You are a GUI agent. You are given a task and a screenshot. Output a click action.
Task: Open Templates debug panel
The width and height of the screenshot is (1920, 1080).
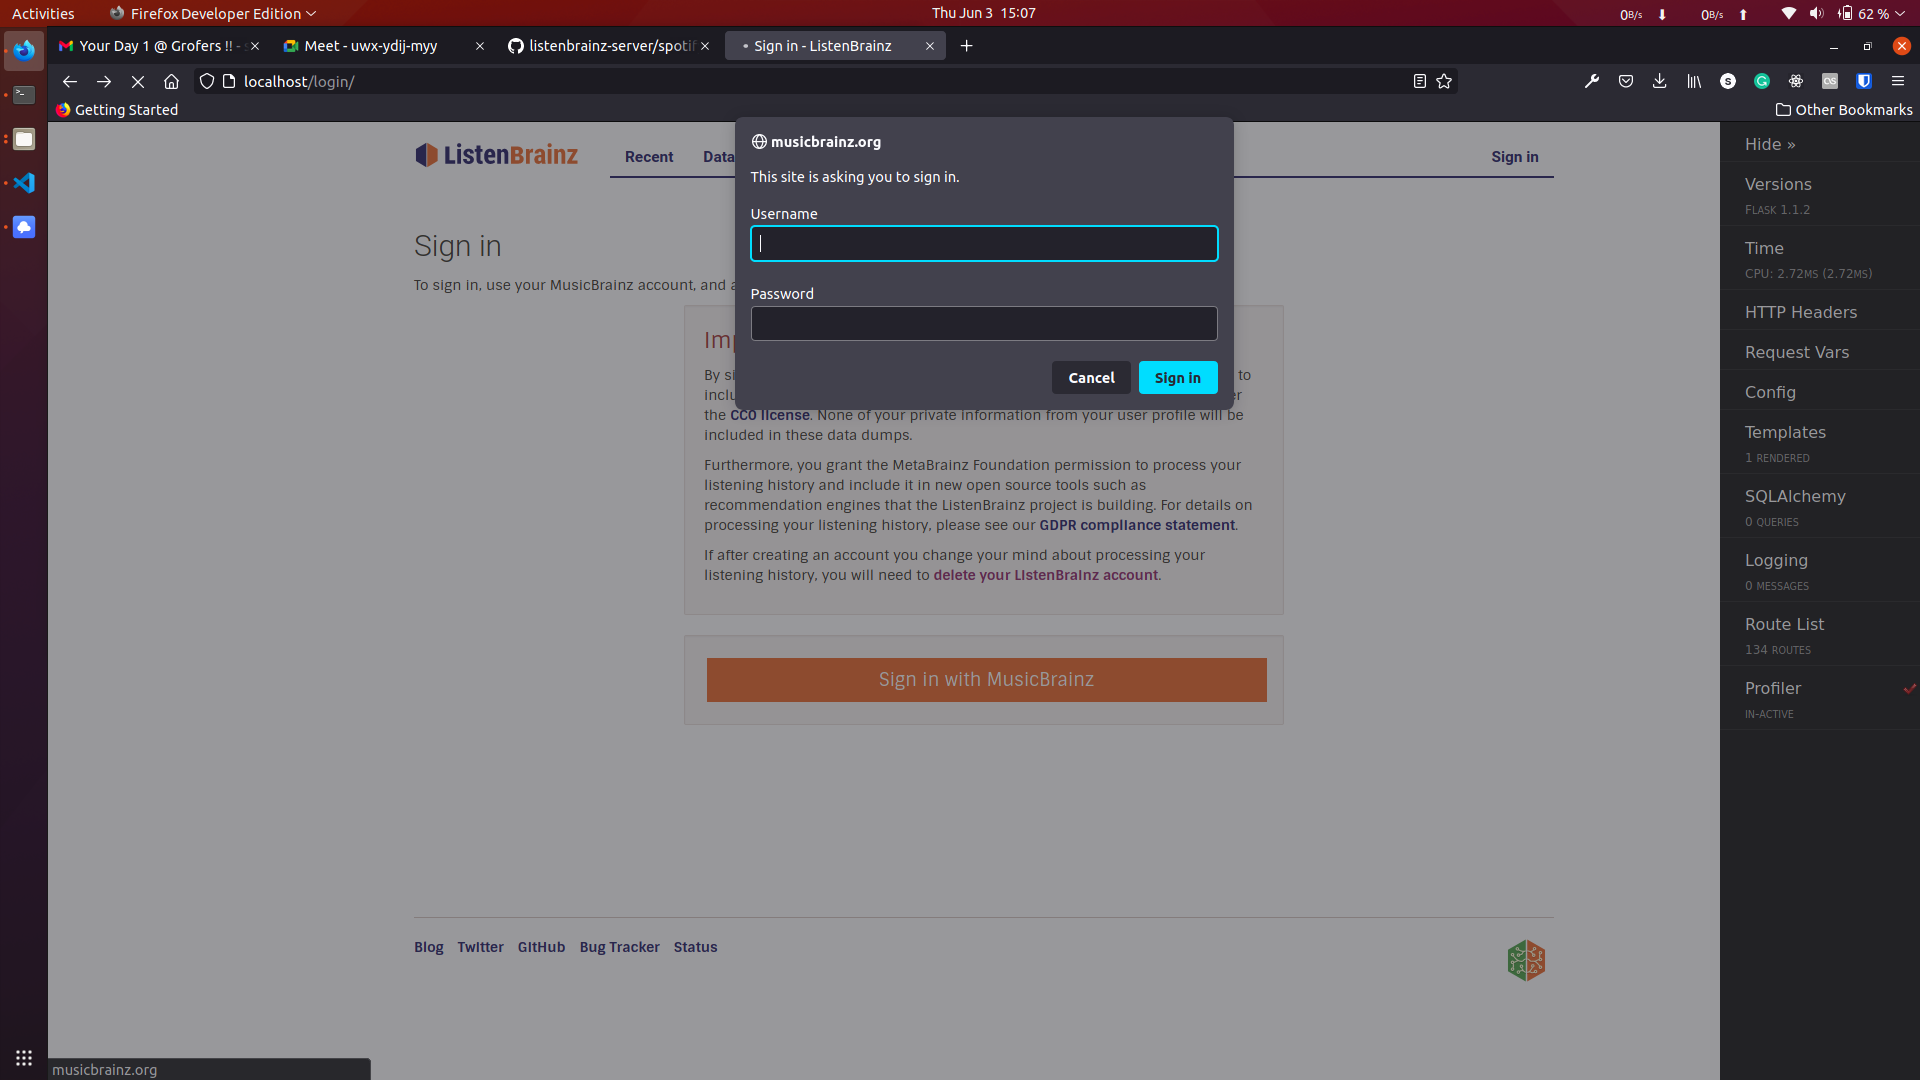(1820, 442)
